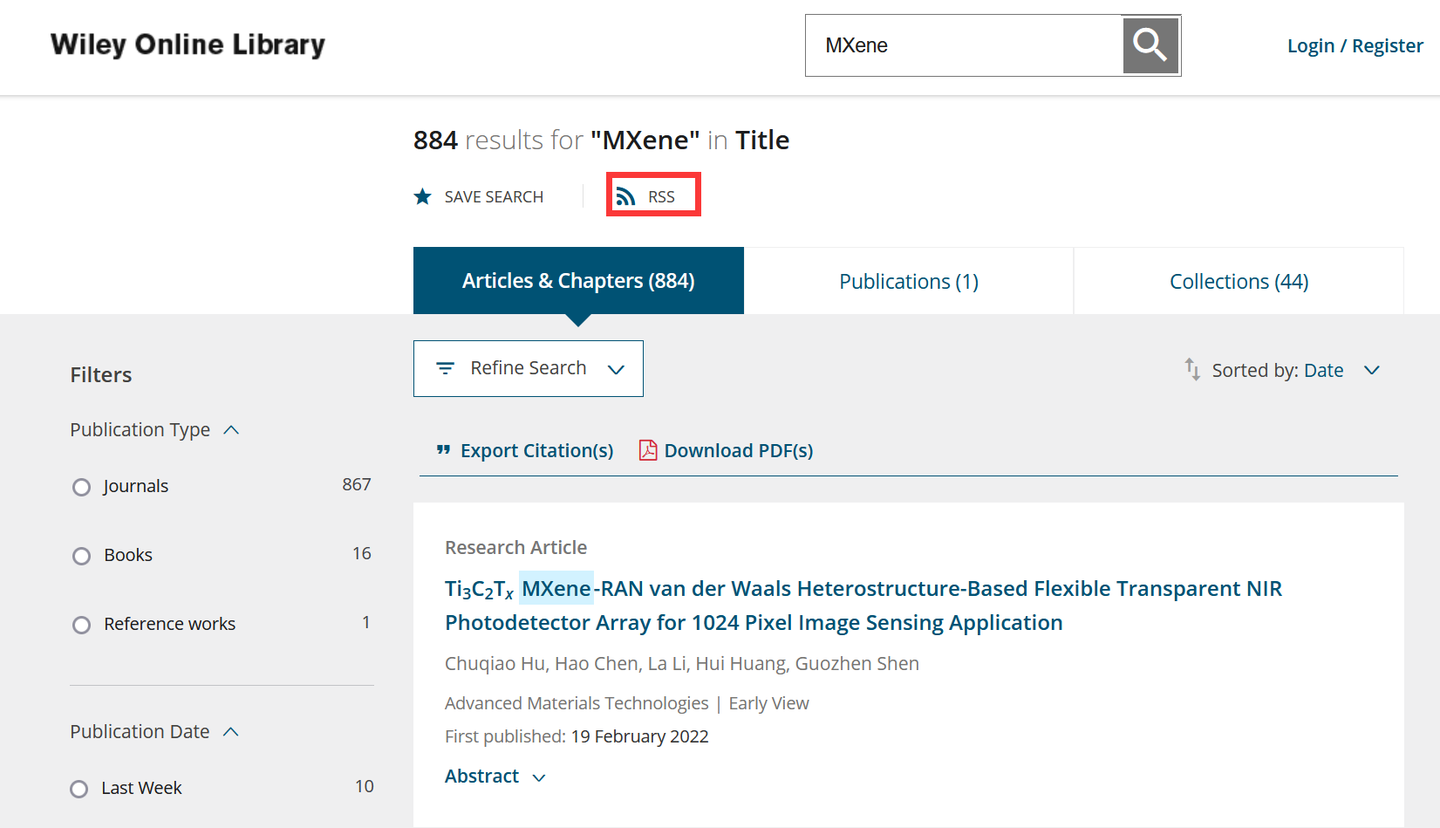Switch to the Publications (1) tab
1440x828 pixels.
(908, 281)
